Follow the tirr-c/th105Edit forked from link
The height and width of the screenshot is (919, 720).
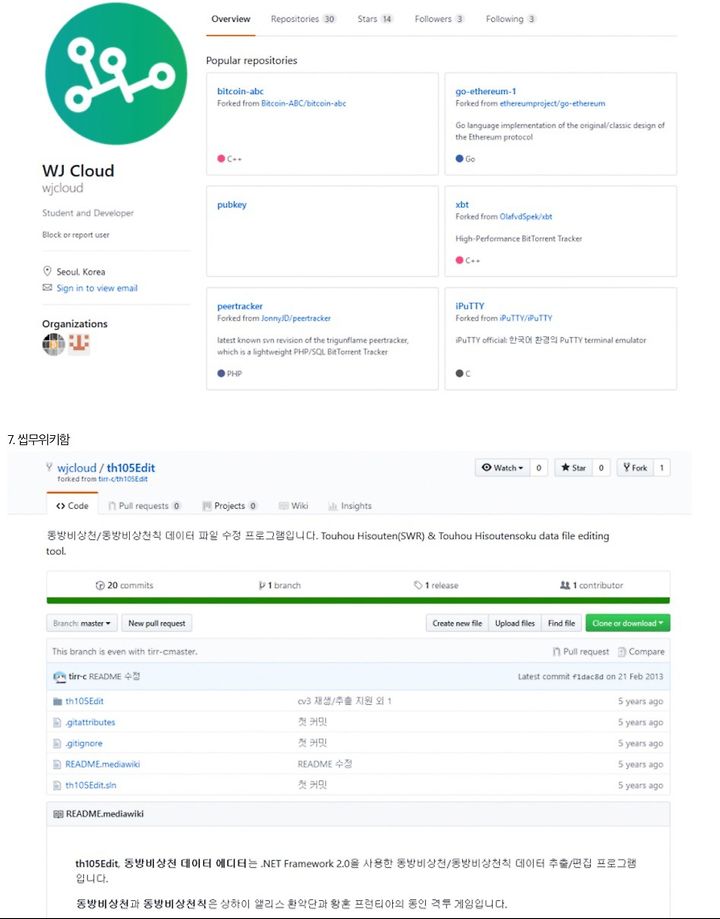click(123, 479)
